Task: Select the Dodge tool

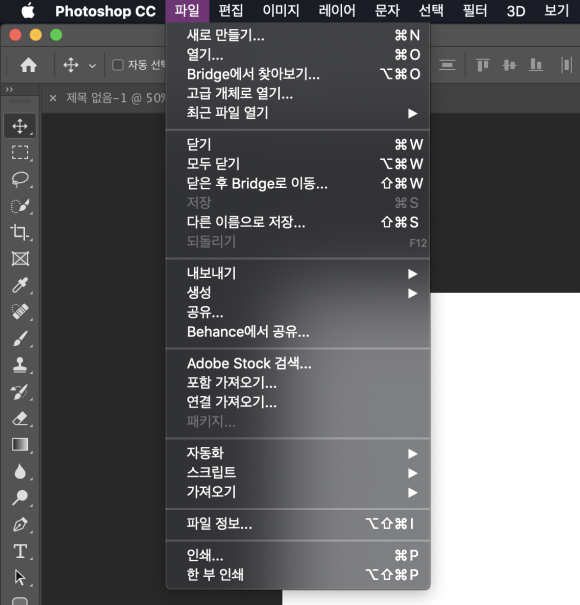Action: click(x=20, y=498)
